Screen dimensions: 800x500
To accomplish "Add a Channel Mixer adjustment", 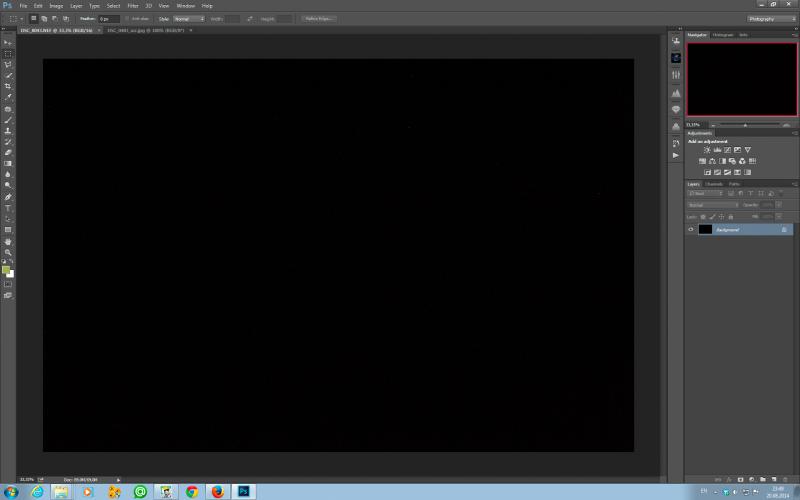I will click(742, 161).
